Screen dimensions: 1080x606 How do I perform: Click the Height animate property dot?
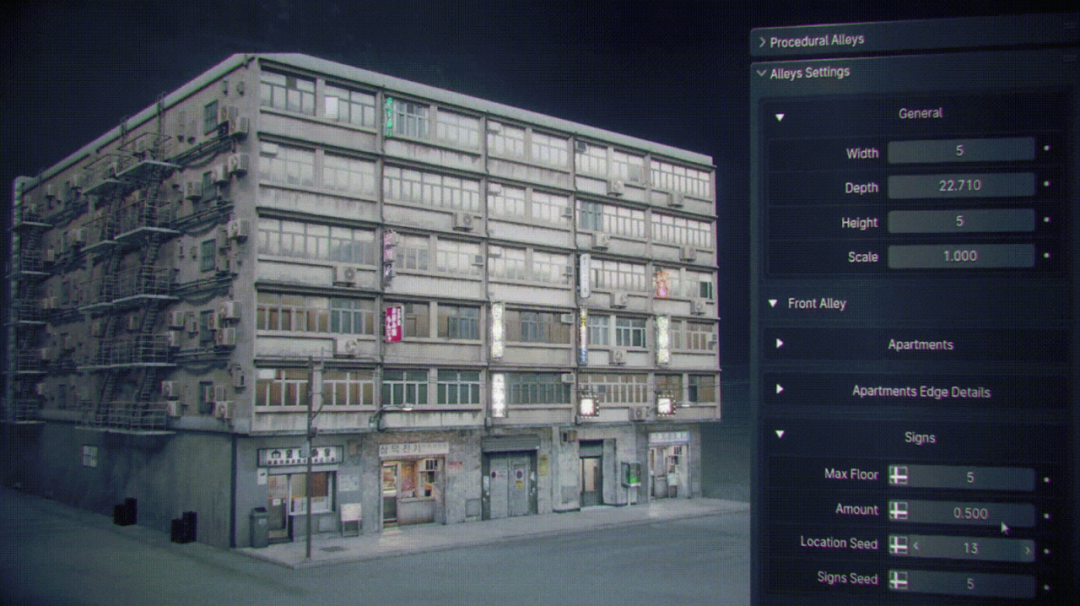[1047, 220]
